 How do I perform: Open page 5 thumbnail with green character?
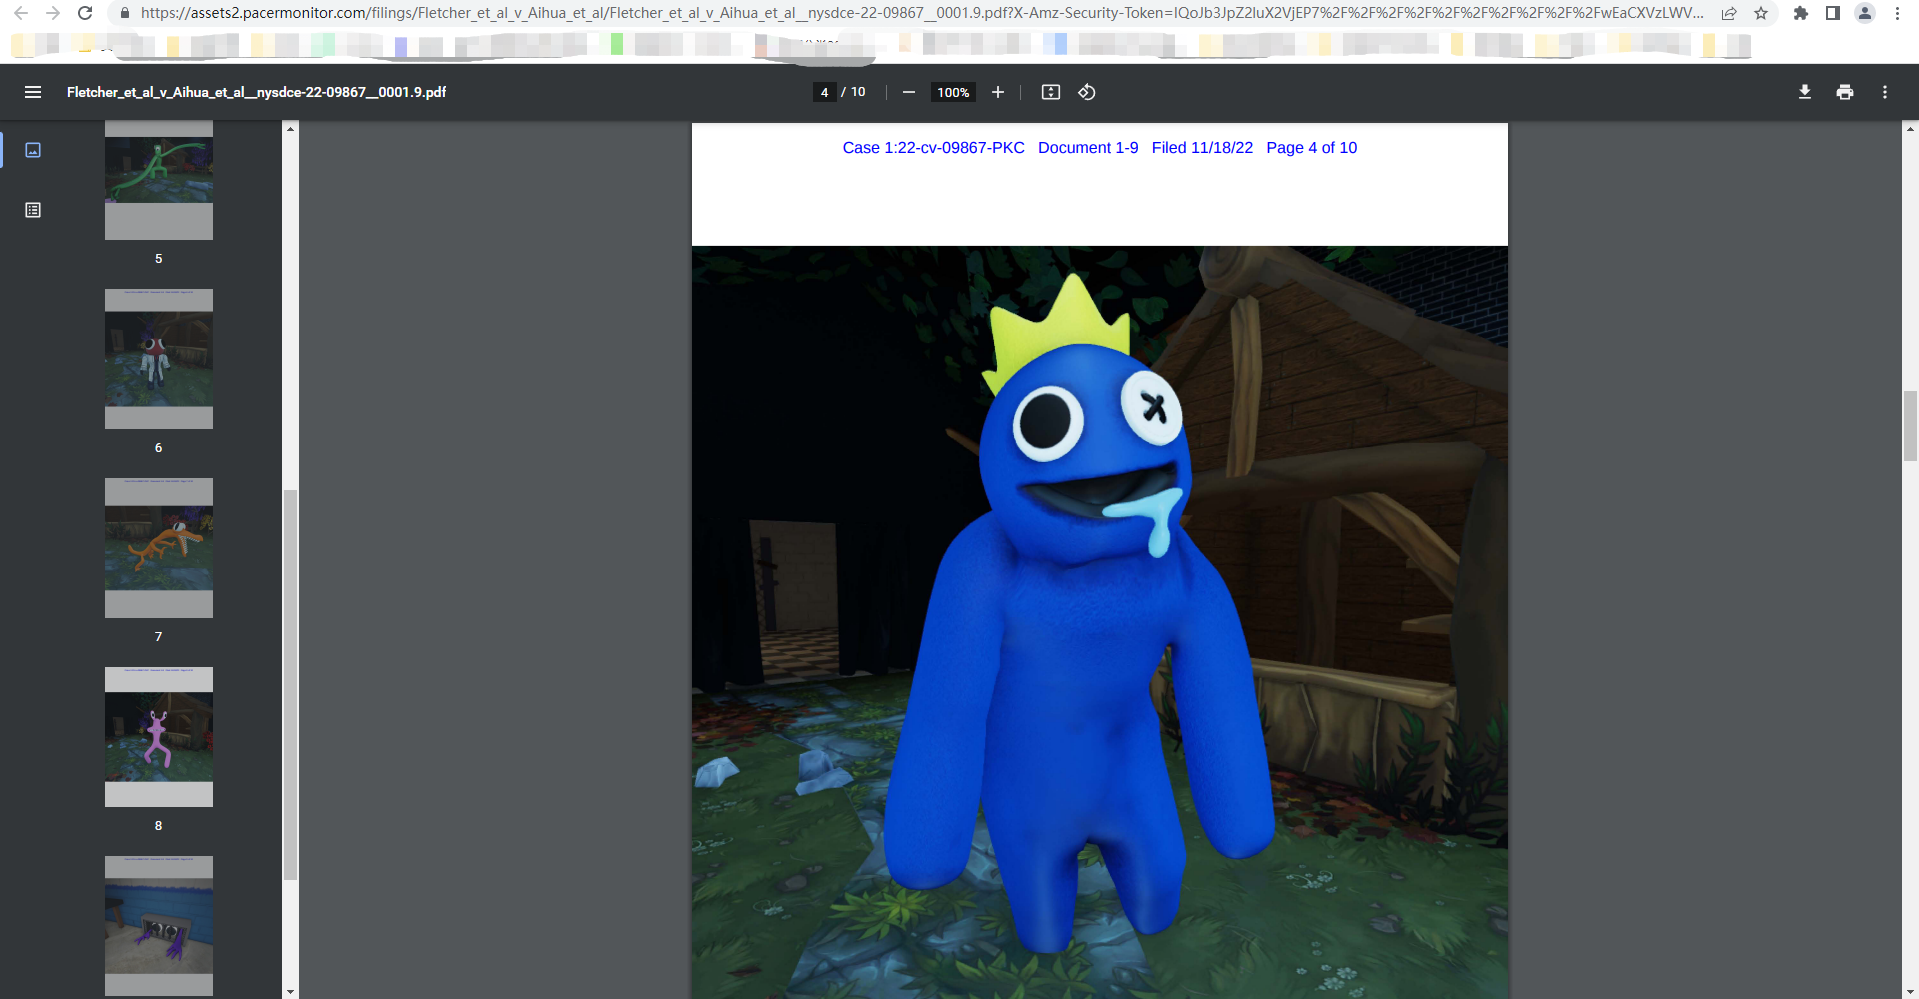(x=159, y=180)
